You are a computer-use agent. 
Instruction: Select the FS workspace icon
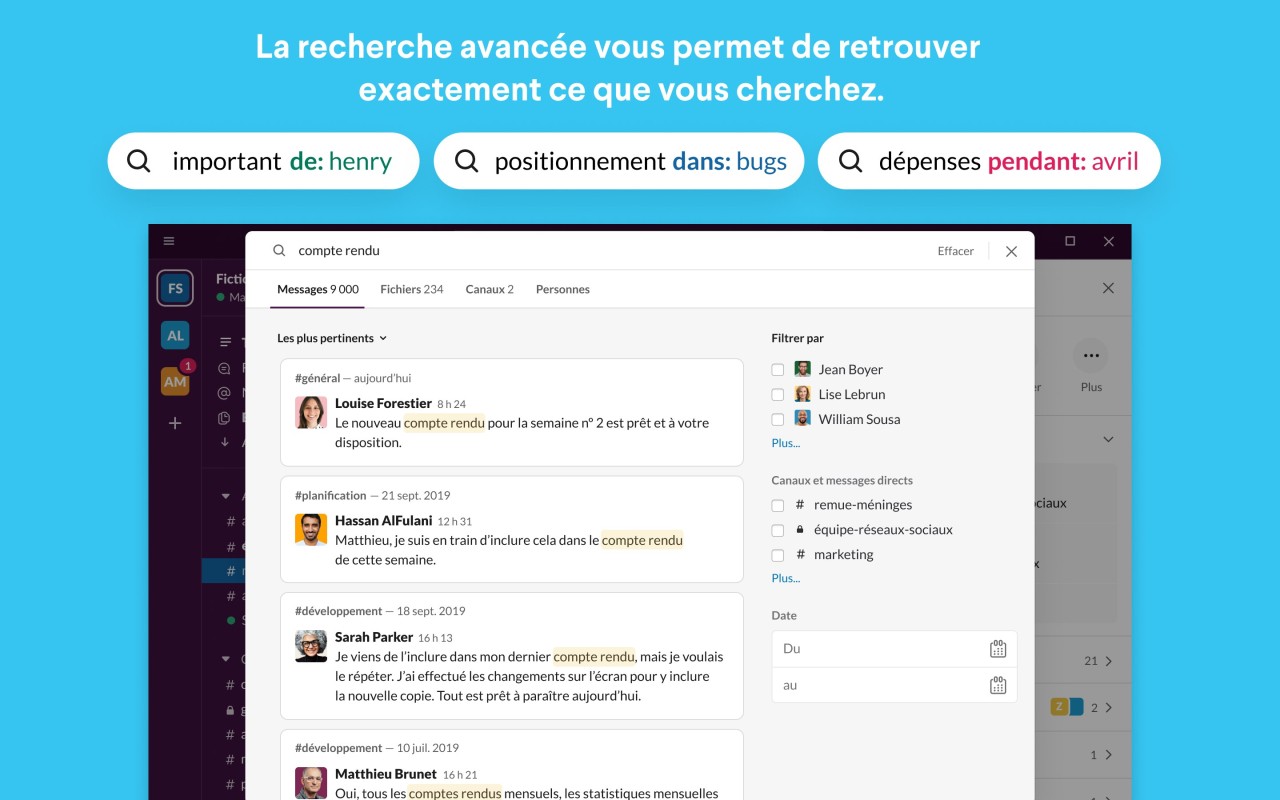(x=174, y=288)
